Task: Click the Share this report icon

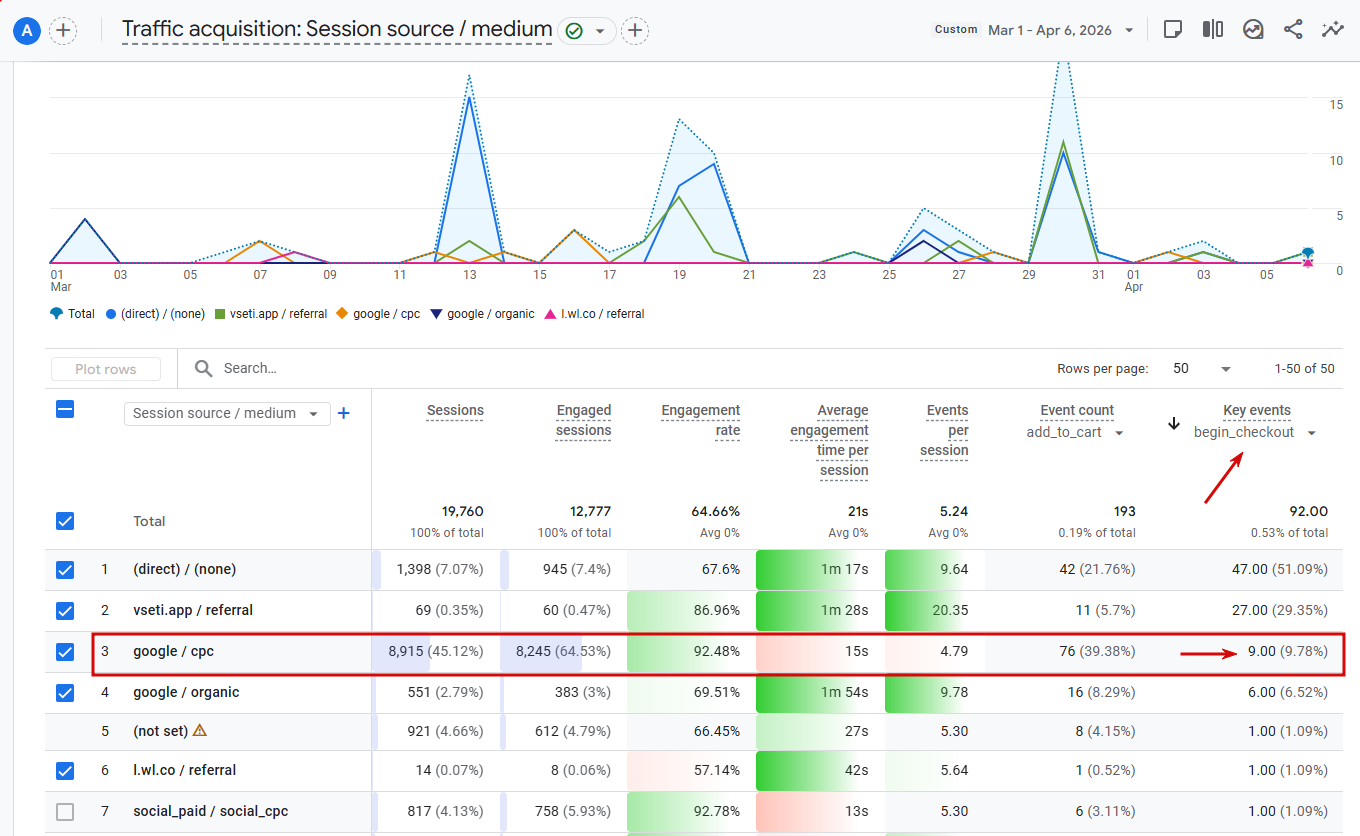Action: 1293,30
